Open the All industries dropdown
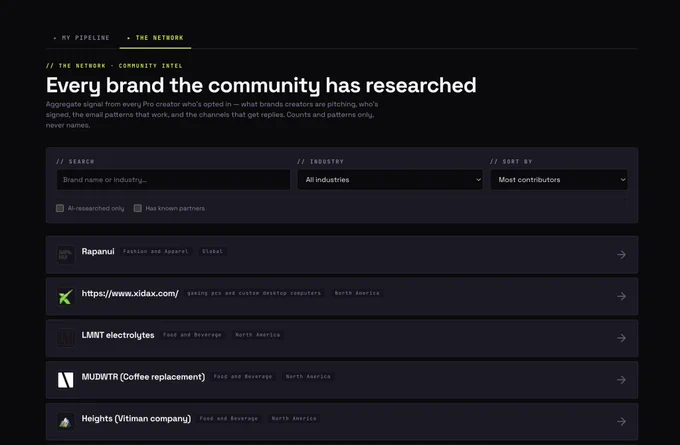The height and width of the screenshot is (445, 680). pyautogui.click(x=390, y=180)
